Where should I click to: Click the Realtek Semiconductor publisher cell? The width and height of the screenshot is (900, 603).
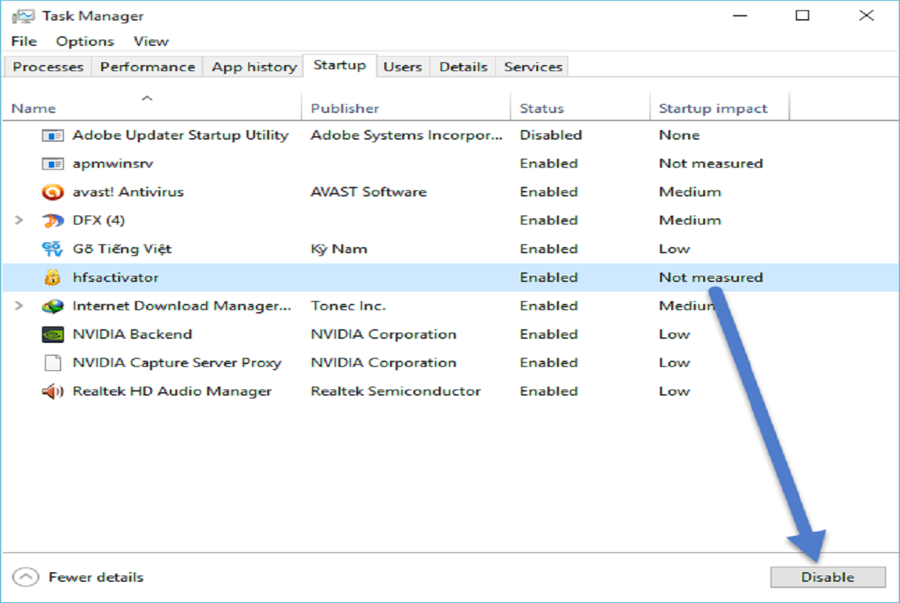click(x=395, y=391)
